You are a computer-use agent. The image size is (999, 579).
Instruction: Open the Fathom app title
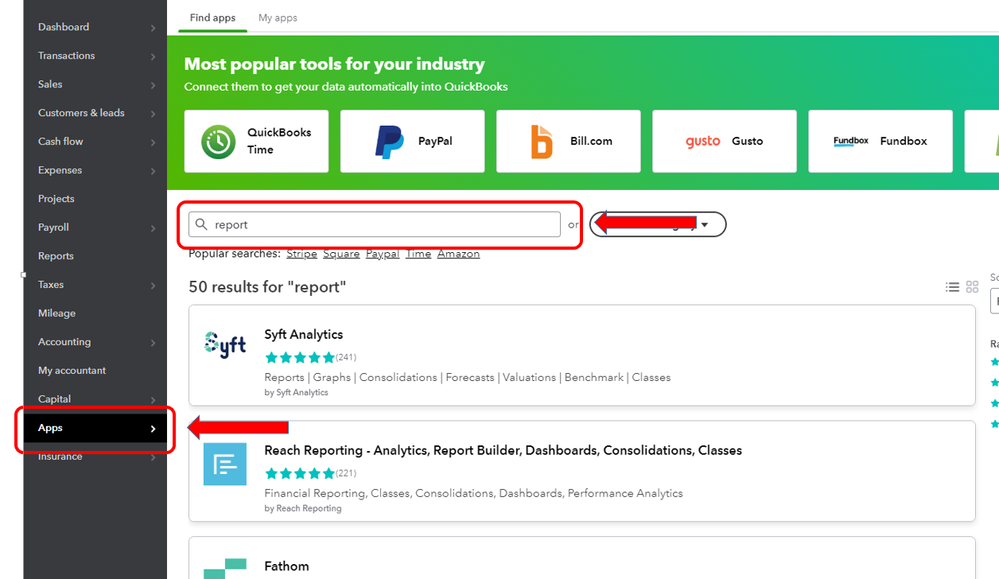point(286,566)
